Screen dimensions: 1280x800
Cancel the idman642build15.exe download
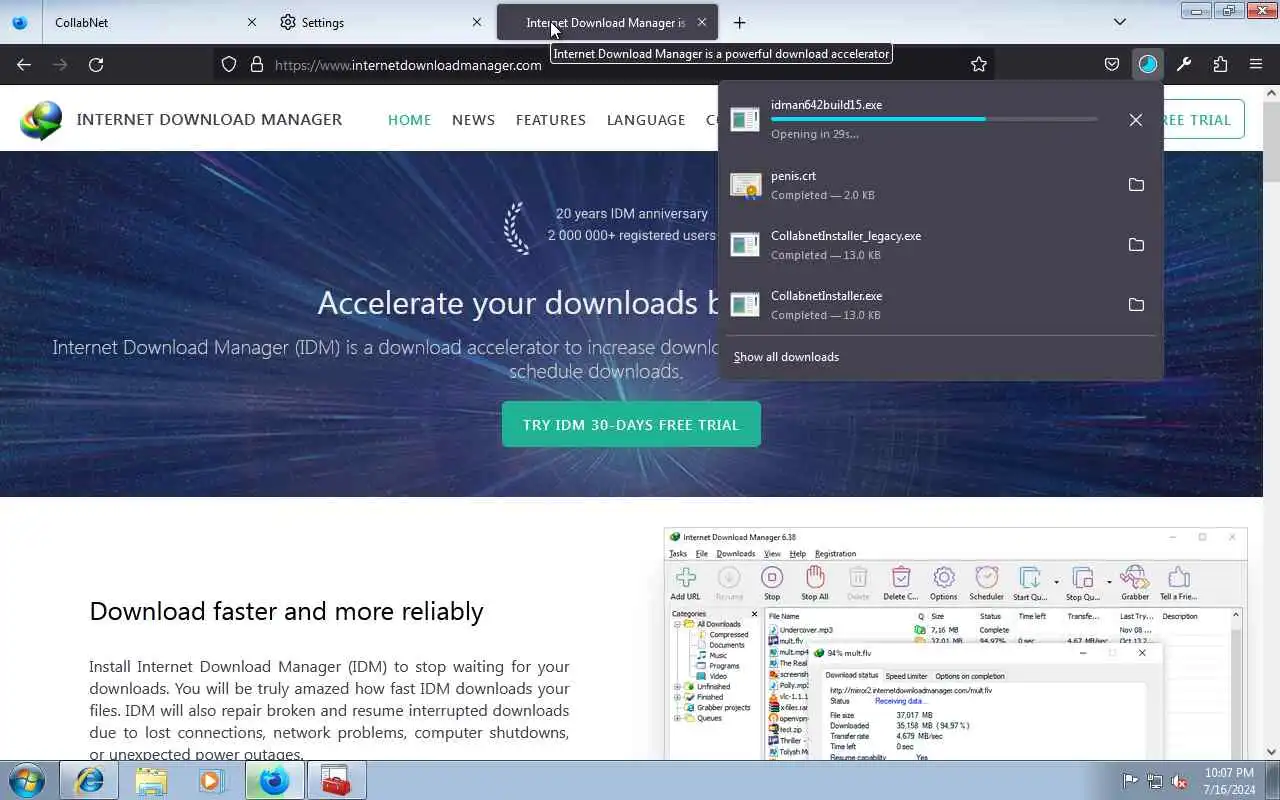(x=1136, y=120)
